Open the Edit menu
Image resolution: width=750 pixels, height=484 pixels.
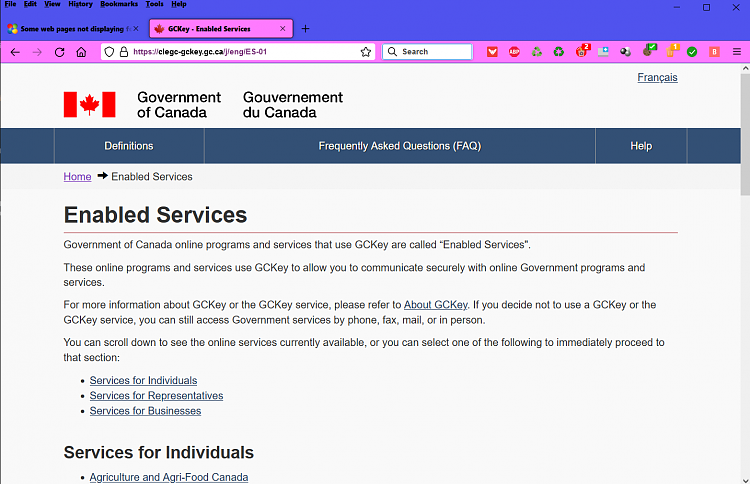tap(30, 4)
